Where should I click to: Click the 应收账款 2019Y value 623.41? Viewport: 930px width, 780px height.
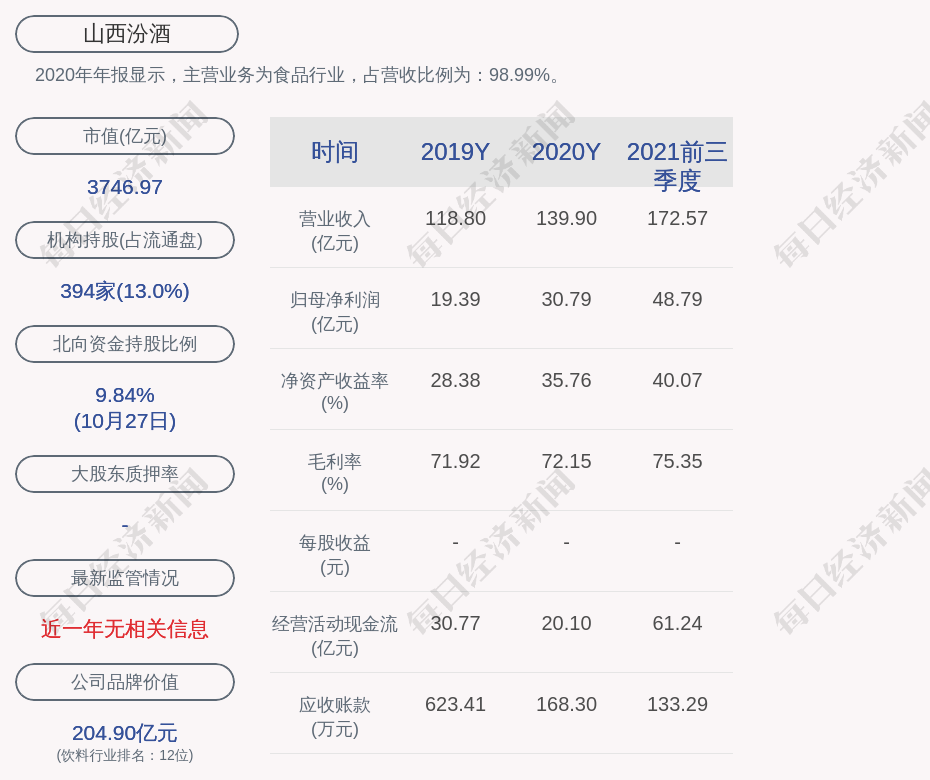[455, 704]
